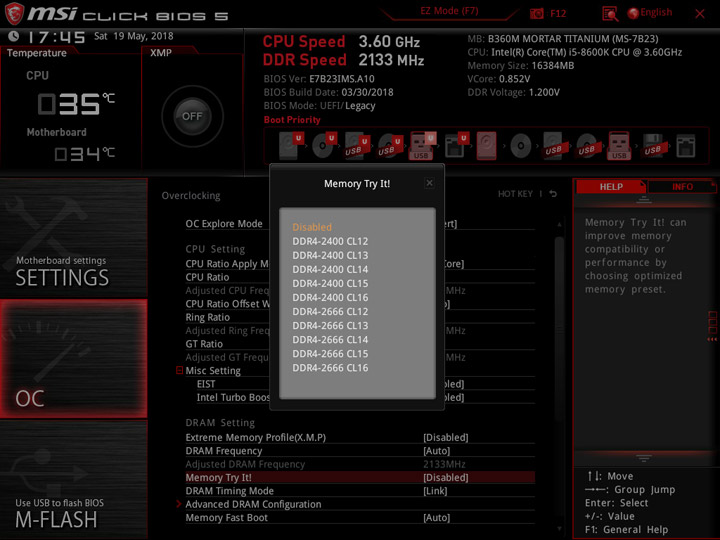Select legacy network boot icon at end
Screen dimensions: 720x540
click(x=686, y=146)
